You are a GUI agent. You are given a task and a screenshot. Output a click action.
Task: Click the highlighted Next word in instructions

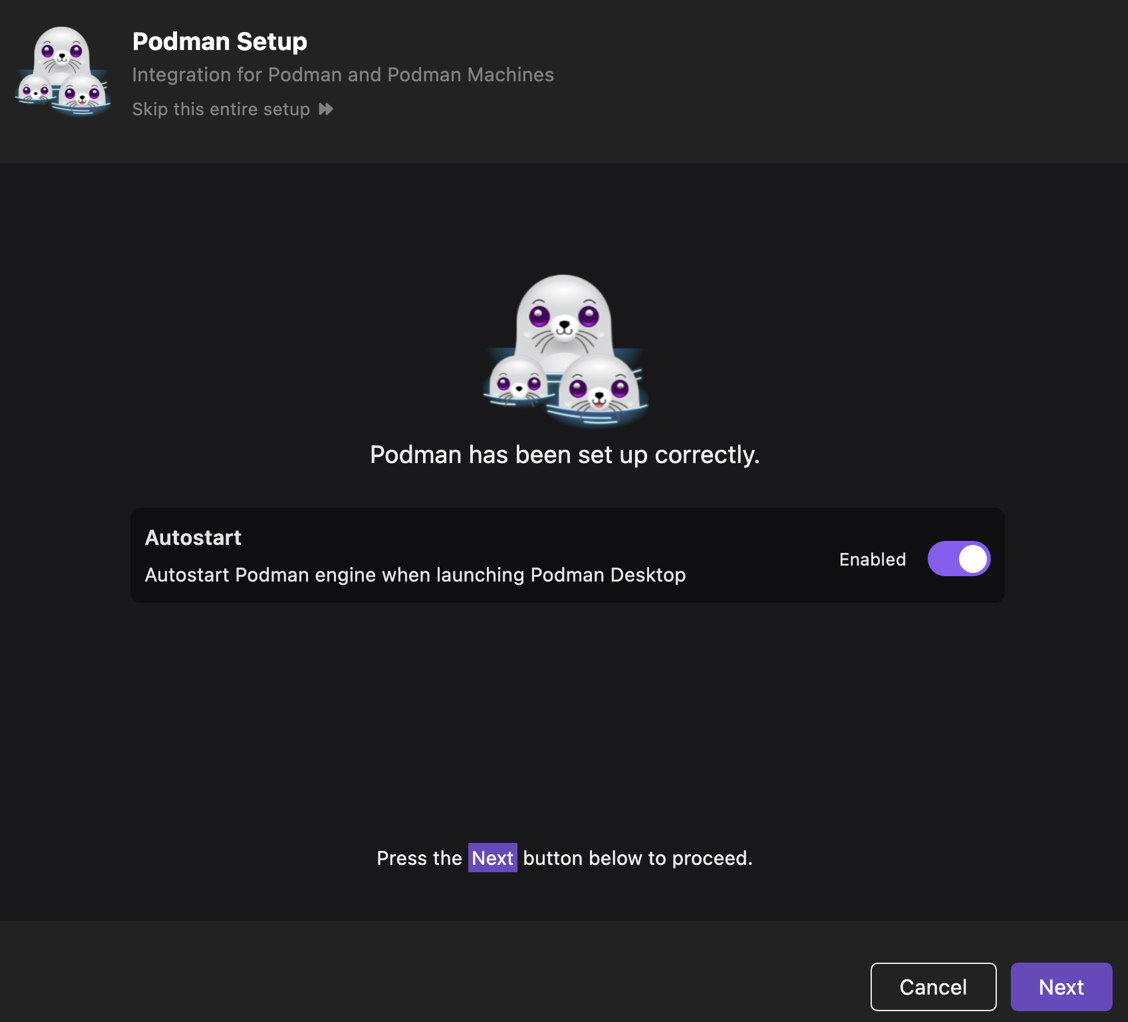(492, 858)
